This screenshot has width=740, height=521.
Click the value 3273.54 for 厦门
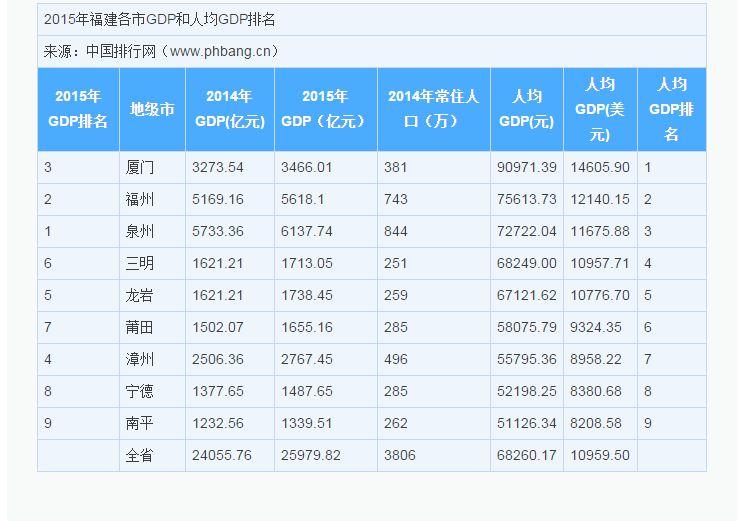click(x=218, y=167)
